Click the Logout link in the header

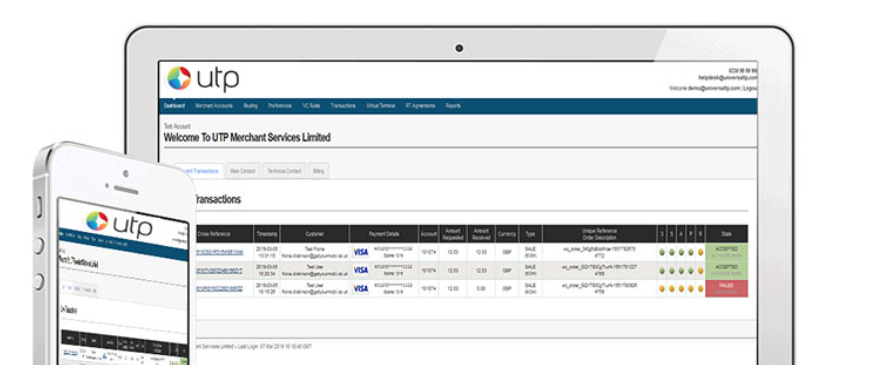(751, 89)
